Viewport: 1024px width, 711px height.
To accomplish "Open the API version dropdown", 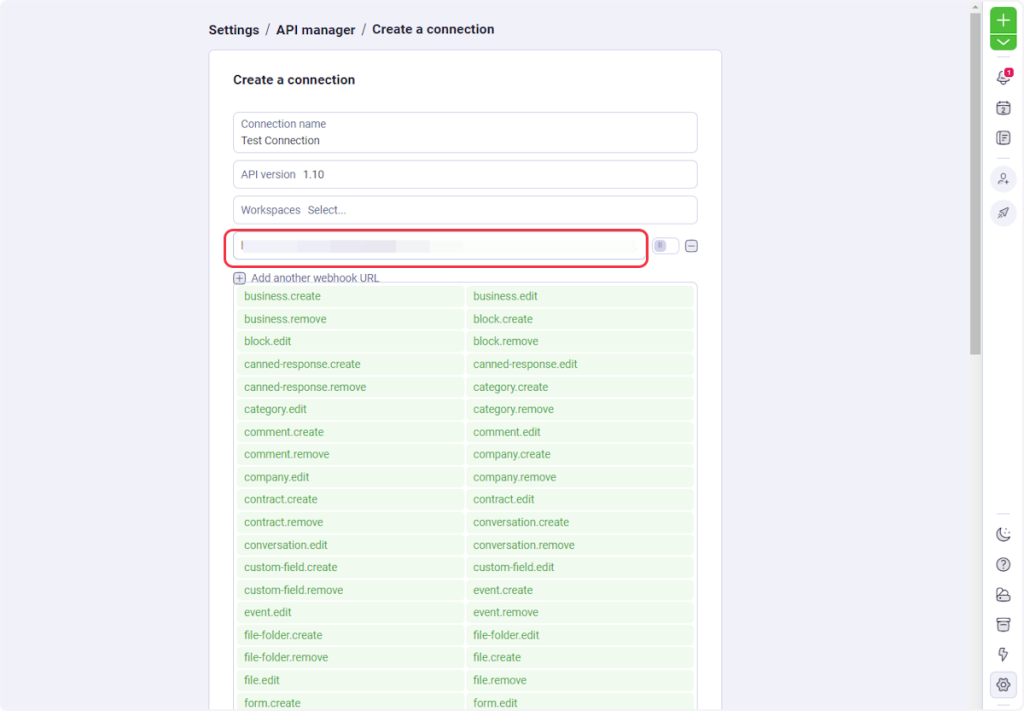I will [465, 174].
